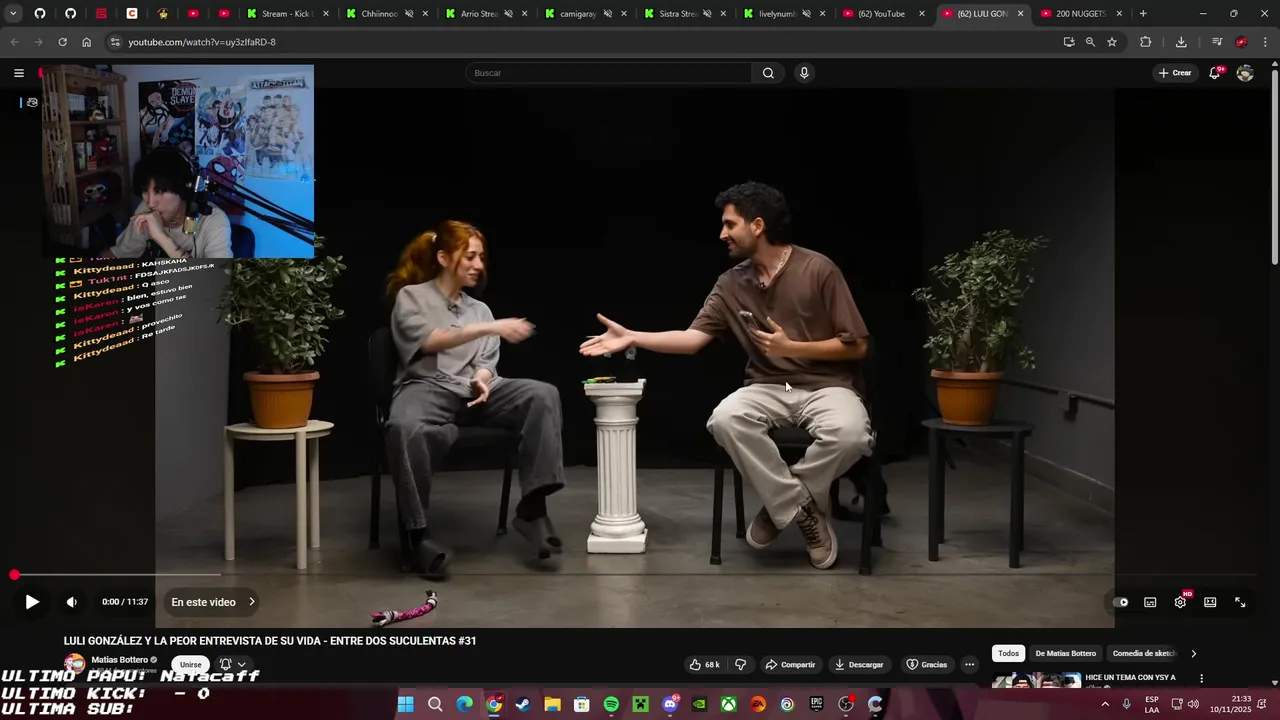Show hidden system tray icons

point(1105,704)
